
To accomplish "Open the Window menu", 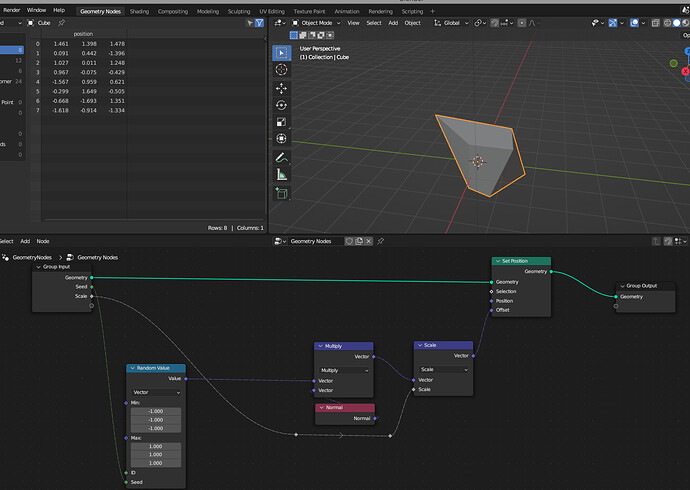I will pyautogui.click(x=36, y=10).
